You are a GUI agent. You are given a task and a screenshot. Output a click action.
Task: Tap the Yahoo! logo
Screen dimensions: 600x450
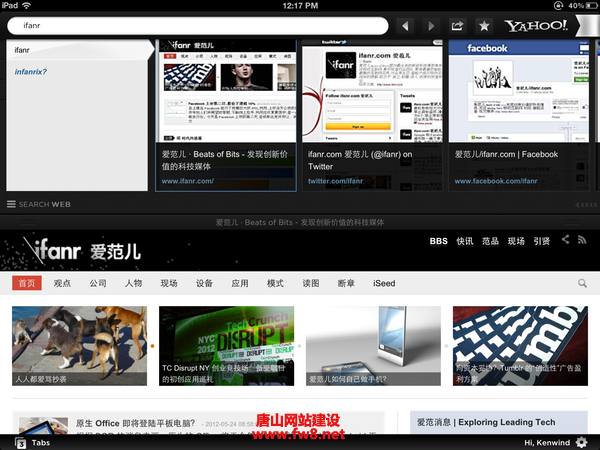tap(536, 26)
